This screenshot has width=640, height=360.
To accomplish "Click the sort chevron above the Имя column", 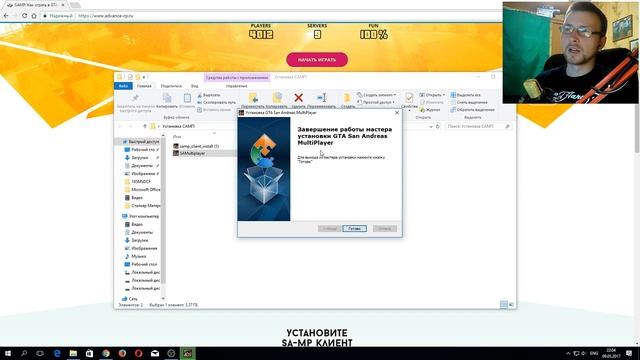I will pyautogui.click(x=214, y=133).
